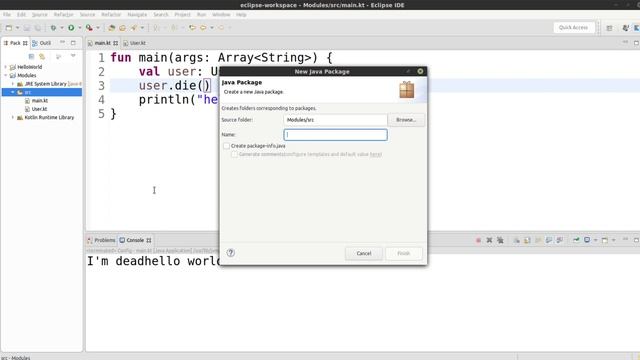Open Package Explorer view menu triangle

click(73, 56)
